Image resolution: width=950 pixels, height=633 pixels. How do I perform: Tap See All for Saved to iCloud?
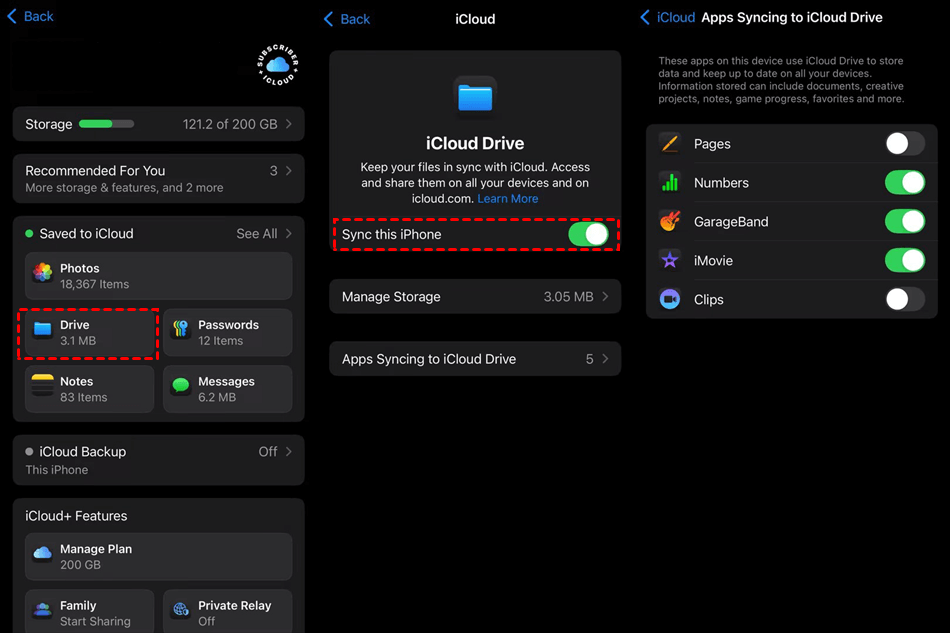click(257, 234)
